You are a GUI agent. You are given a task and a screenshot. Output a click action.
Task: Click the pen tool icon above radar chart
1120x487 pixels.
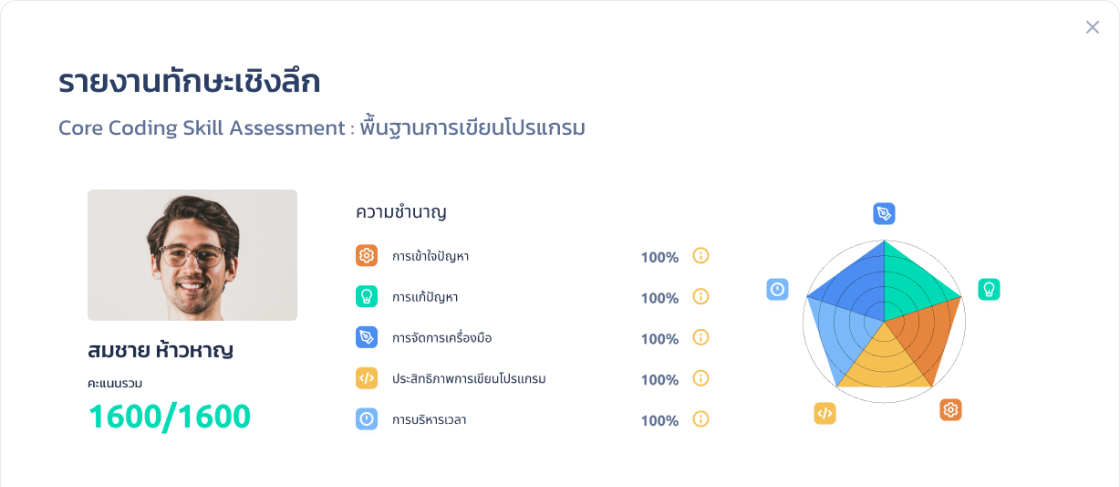[x=884, y=213]
